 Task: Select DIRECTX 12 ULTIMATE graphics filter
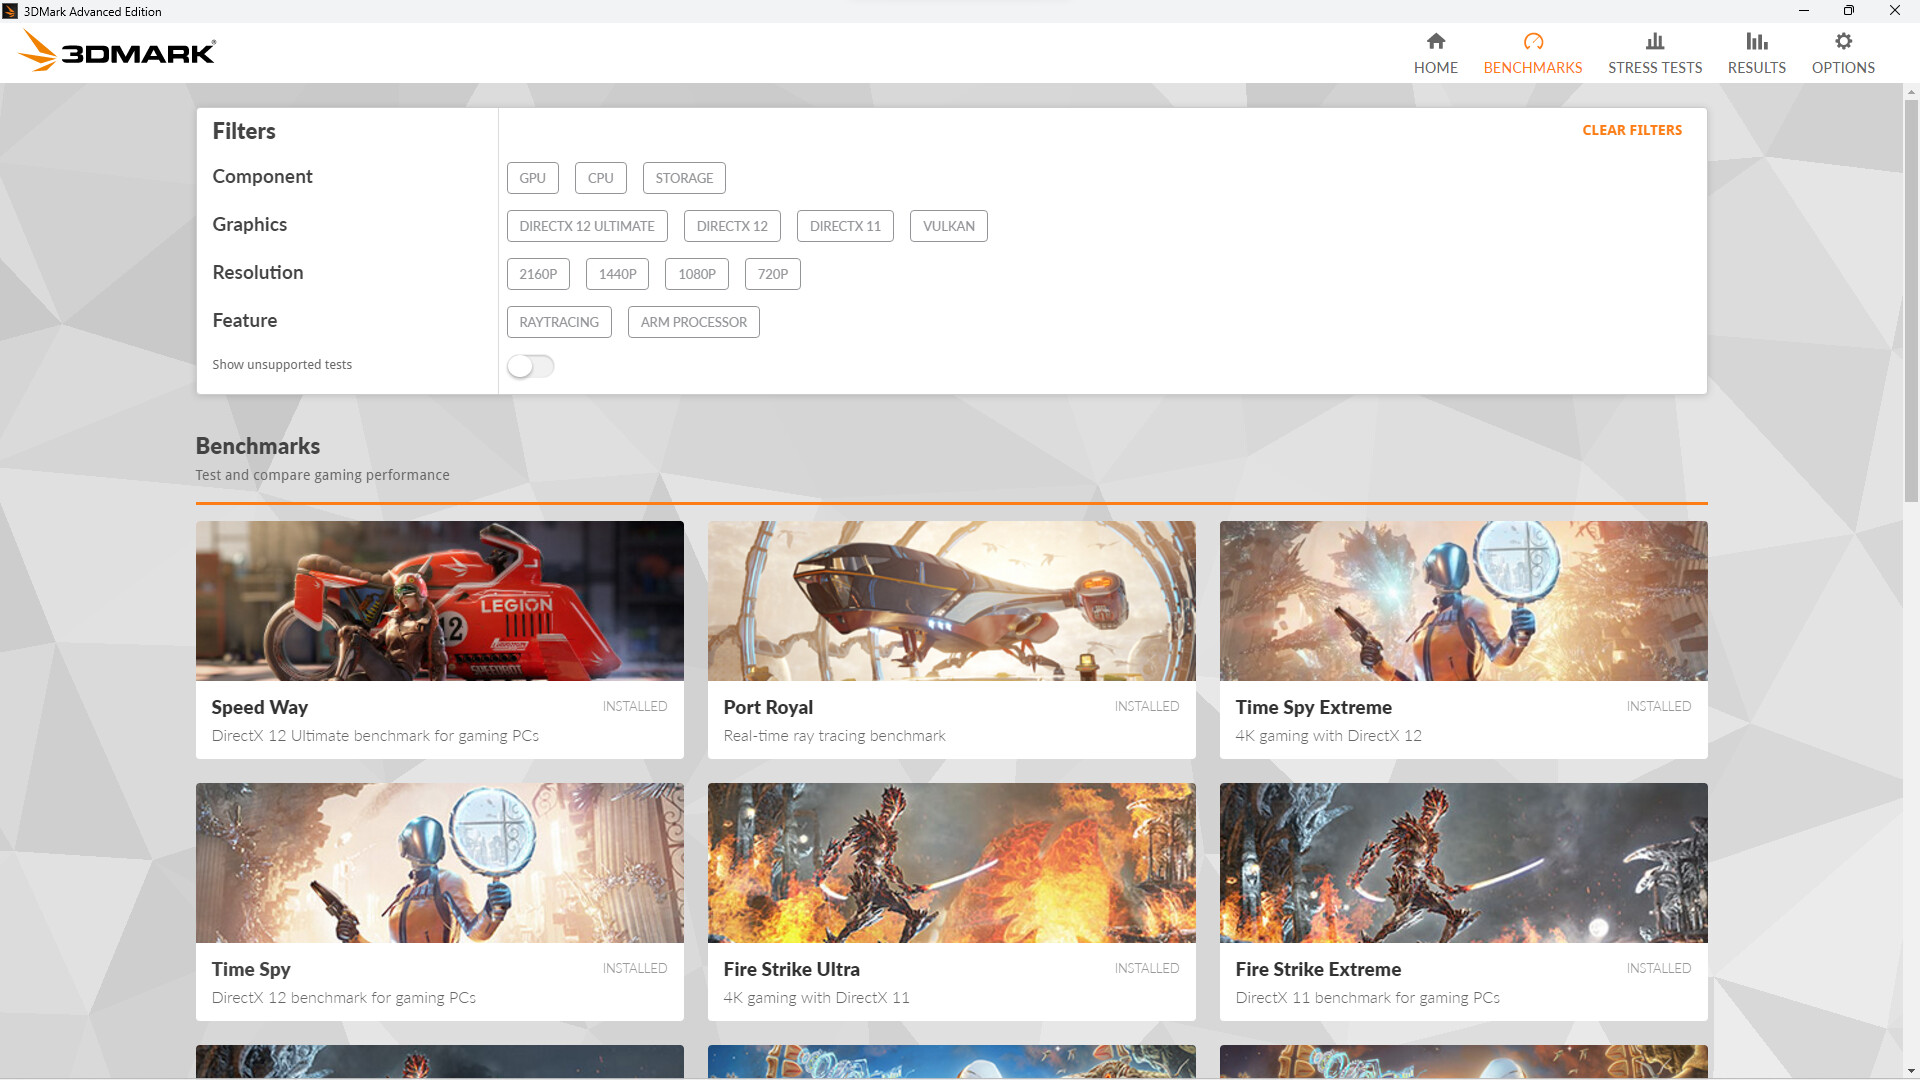tap(587, 225)
